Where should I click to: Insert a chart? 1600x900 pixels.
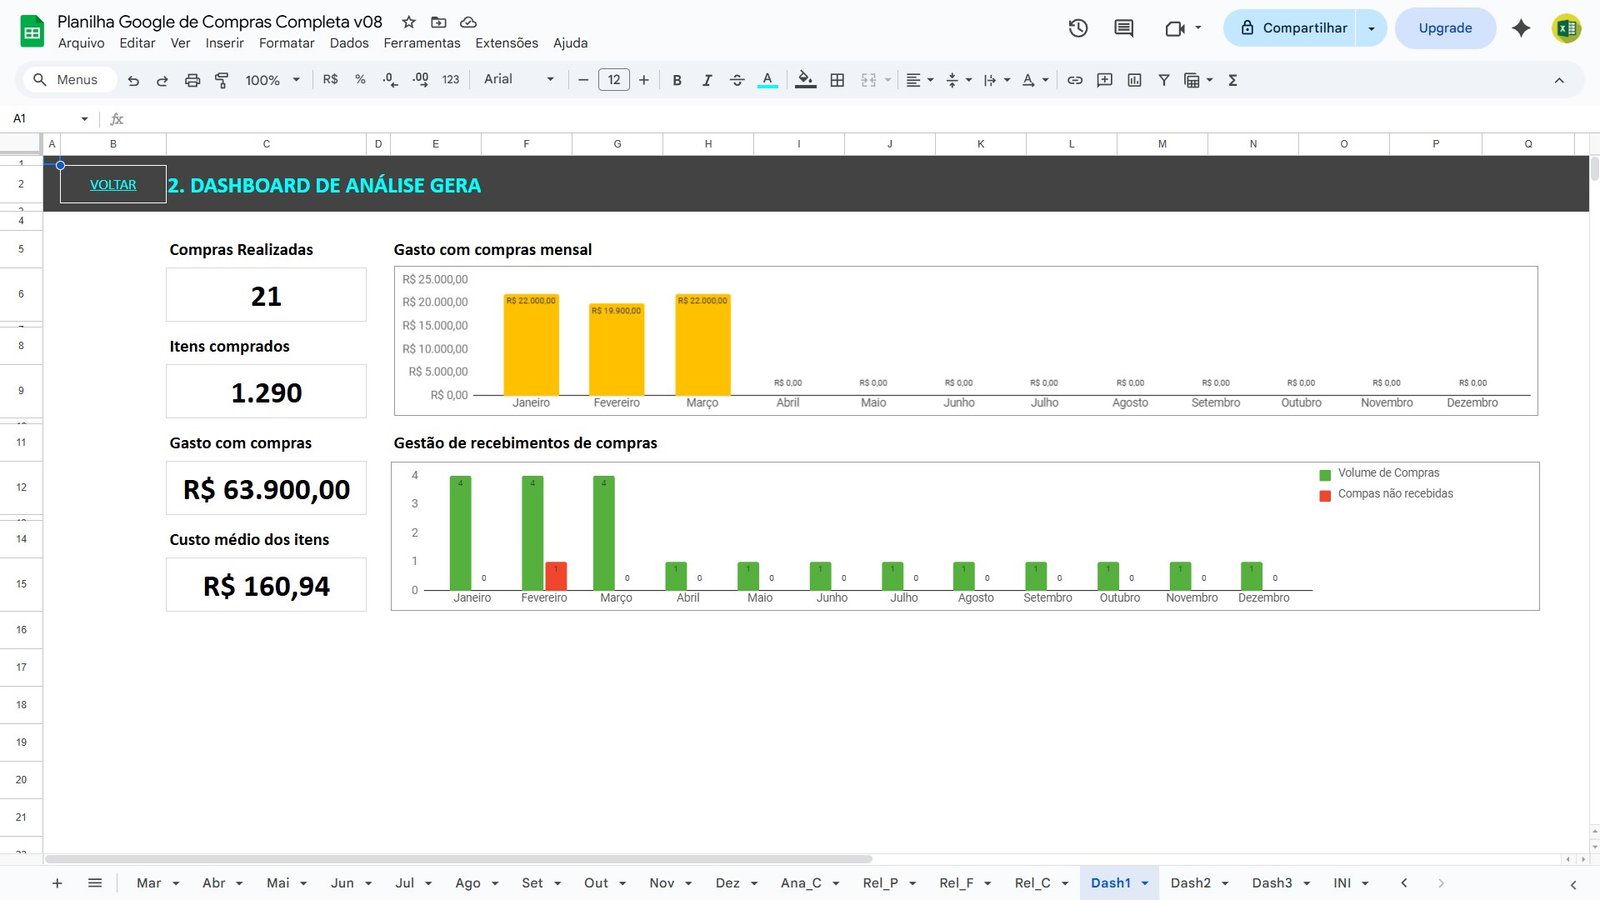click(x=1134, y=79)
